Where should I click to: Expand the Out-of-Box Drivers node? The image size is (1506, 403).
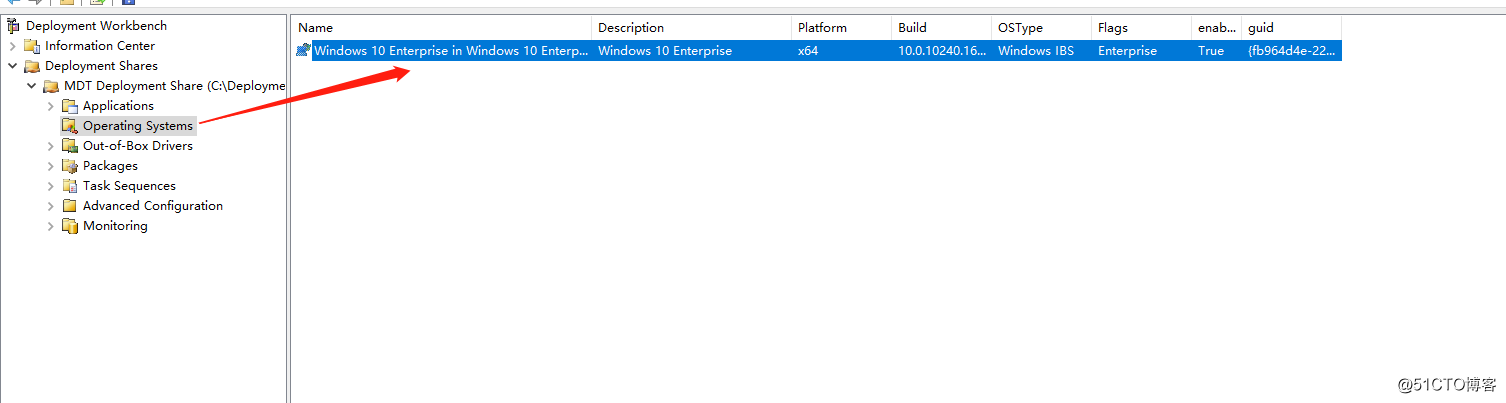point(51,146)
